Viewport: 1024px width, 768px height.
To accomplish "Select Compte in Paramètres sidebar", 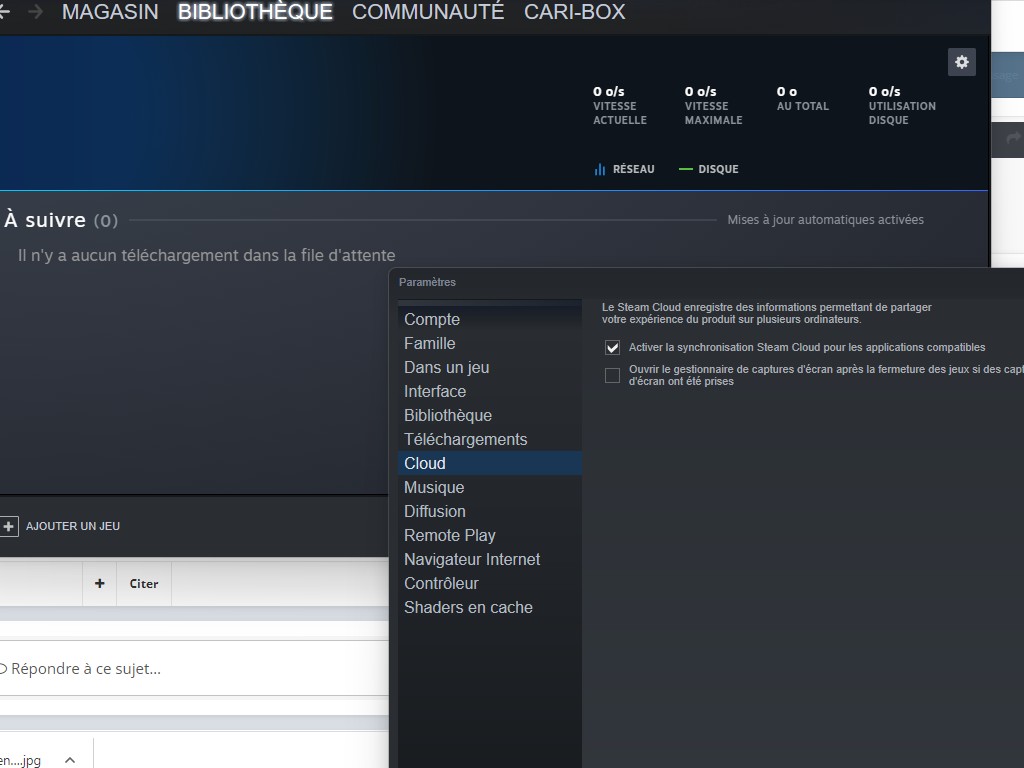I will (489, 319).
